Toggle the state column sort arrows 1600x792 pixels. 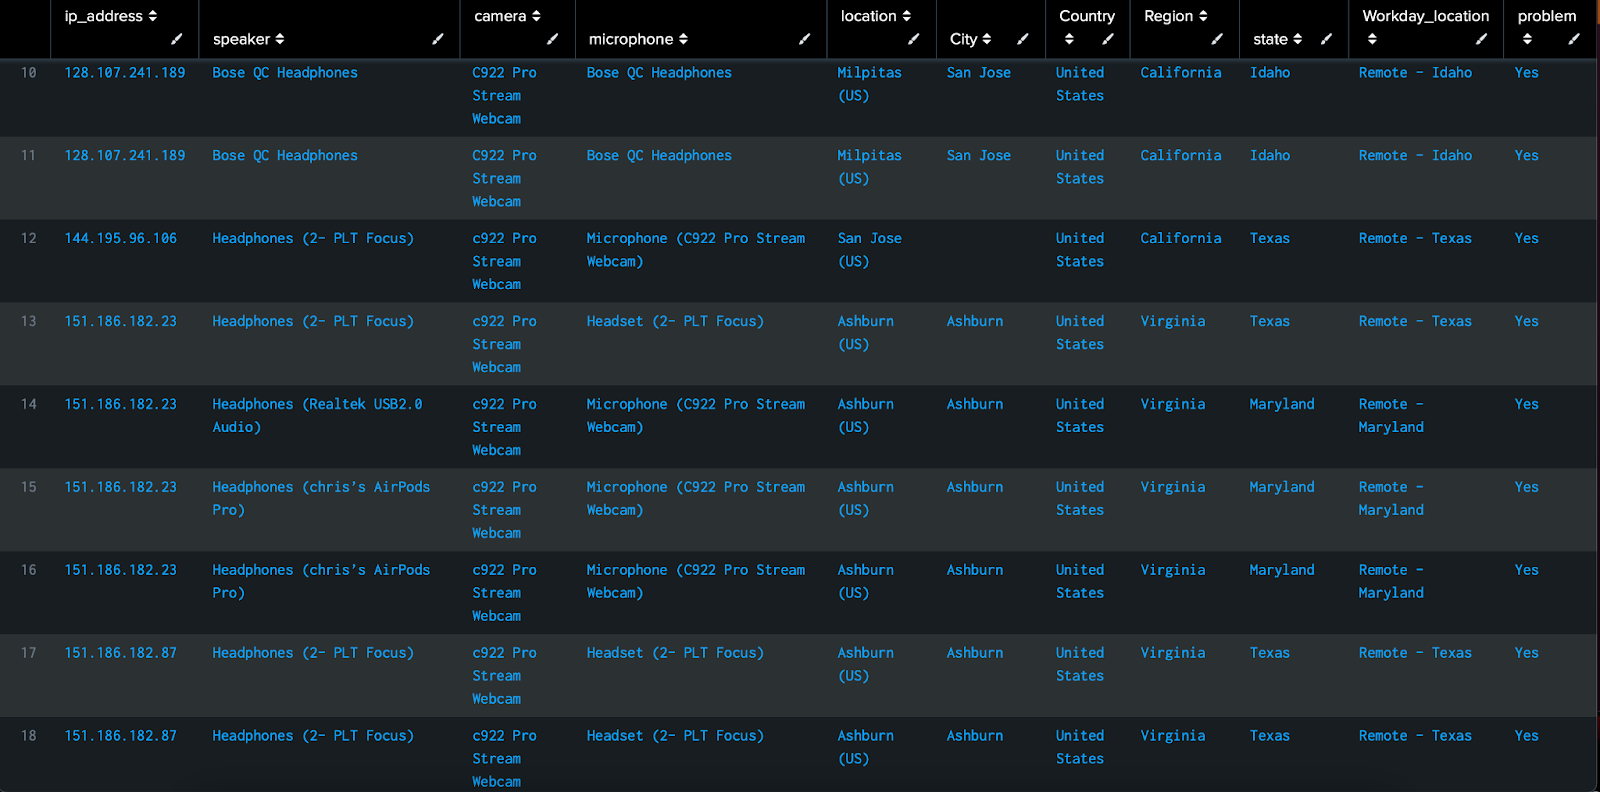(x=1298, y=39)
